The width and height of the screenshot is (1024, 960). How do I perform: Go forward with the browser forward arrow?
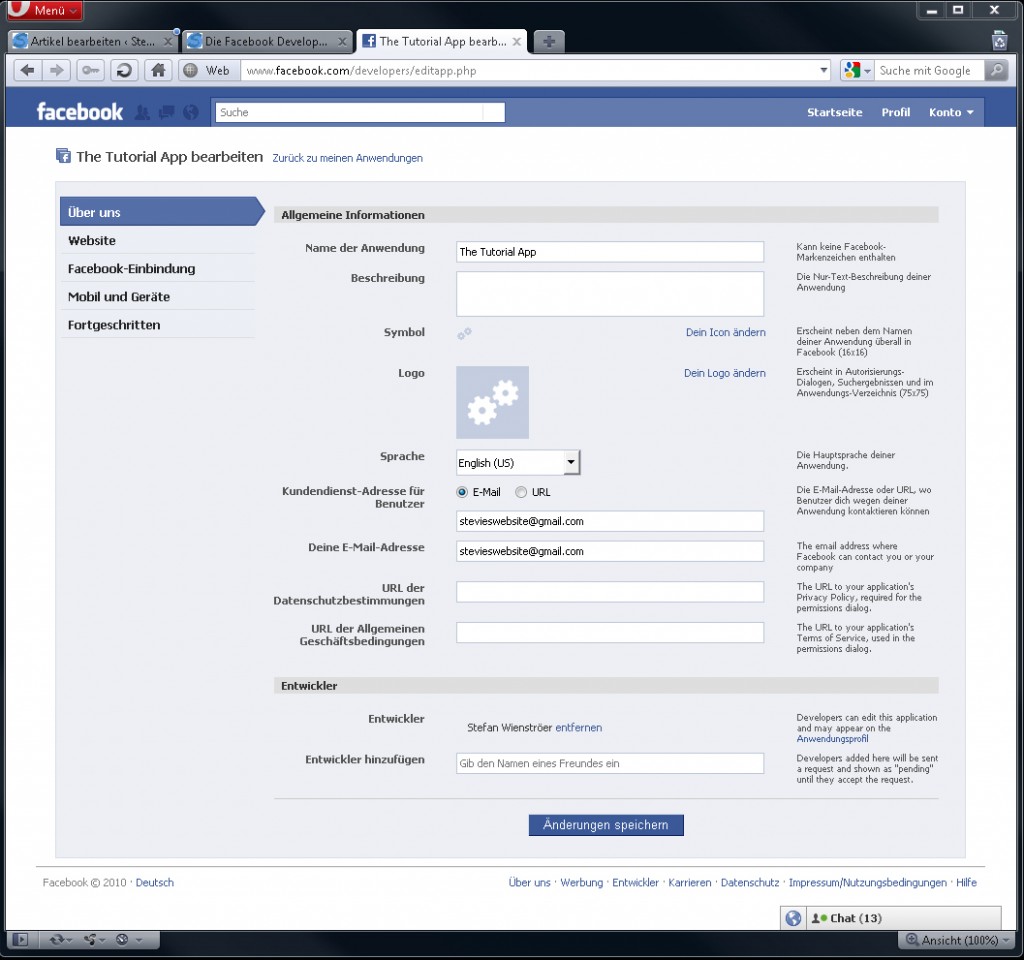tap(57, 70)
